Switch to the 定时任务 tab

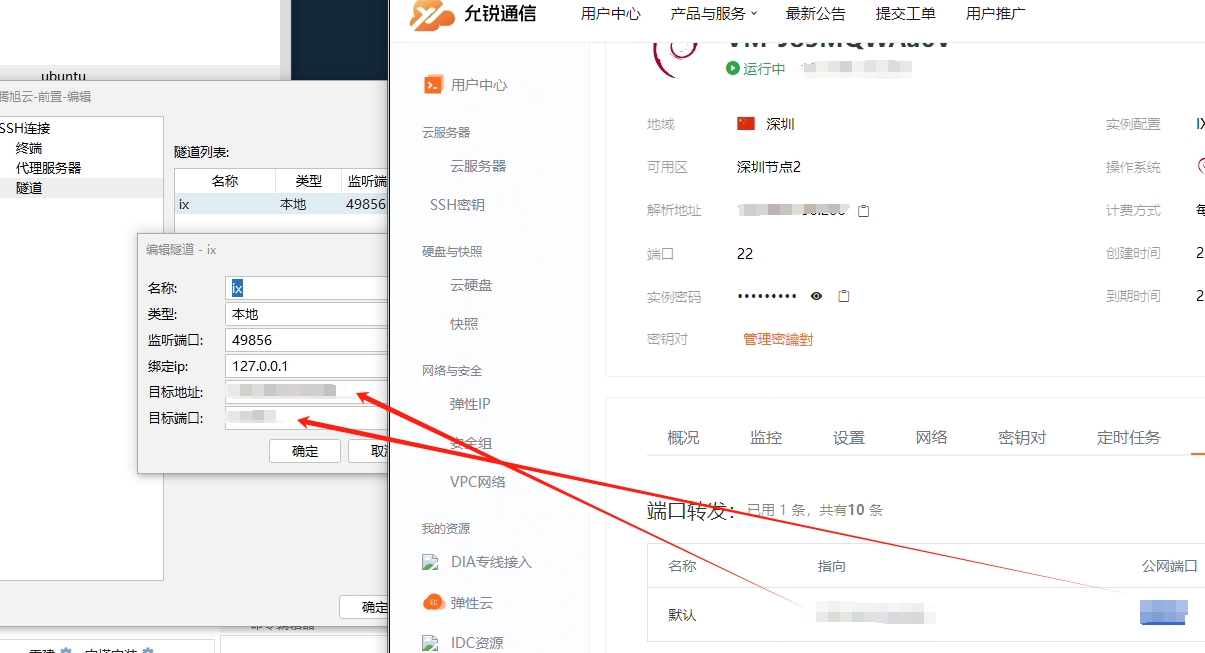pos(1129,437)
